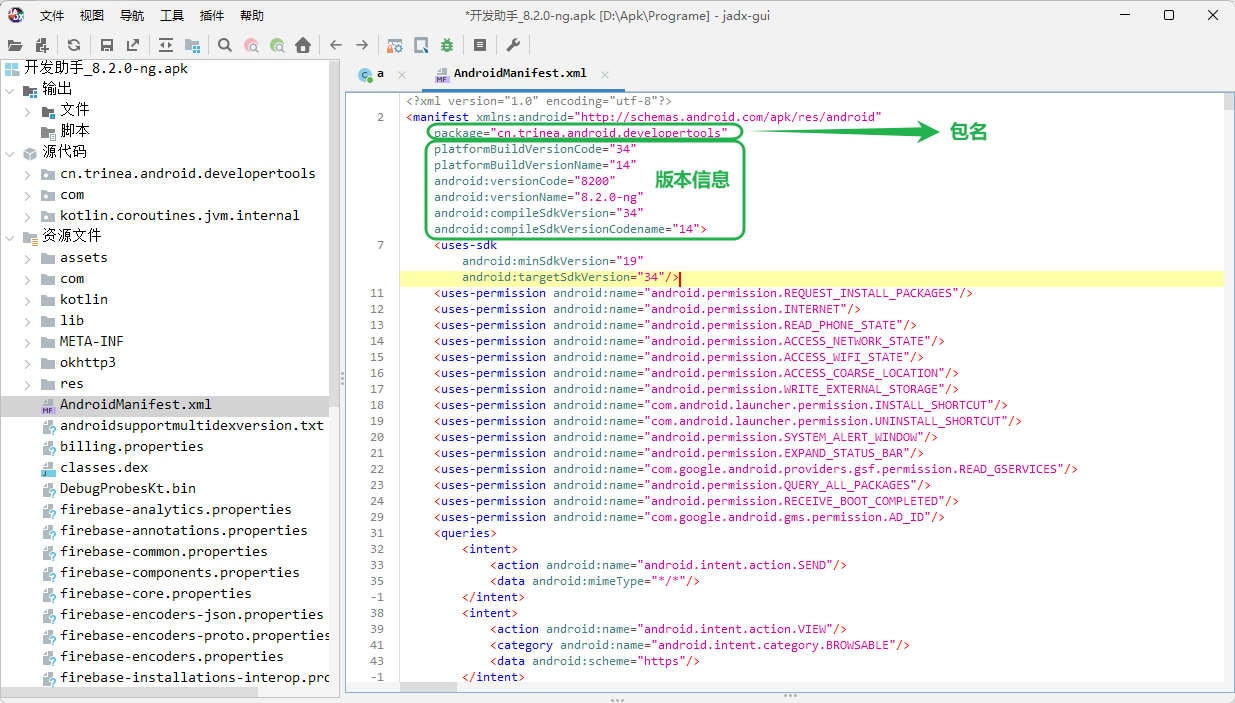Open firebase-core.properties file
The width and height of the screenshot is (1235, 703).
tap(155, 593)
